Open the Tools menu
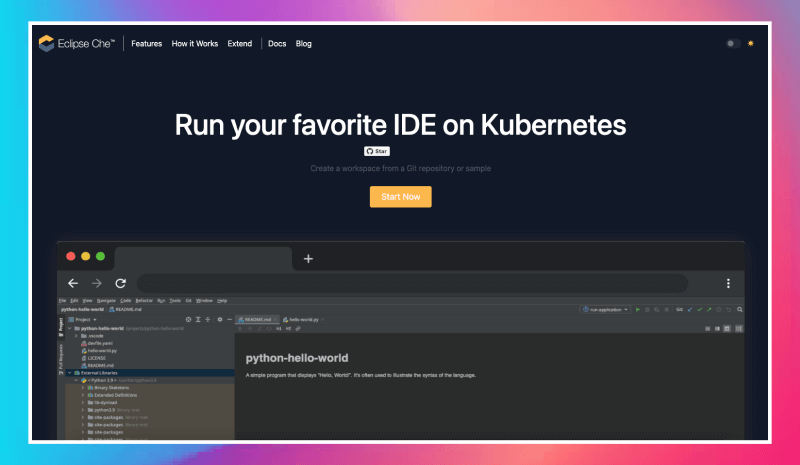 [x=175, y=301]
